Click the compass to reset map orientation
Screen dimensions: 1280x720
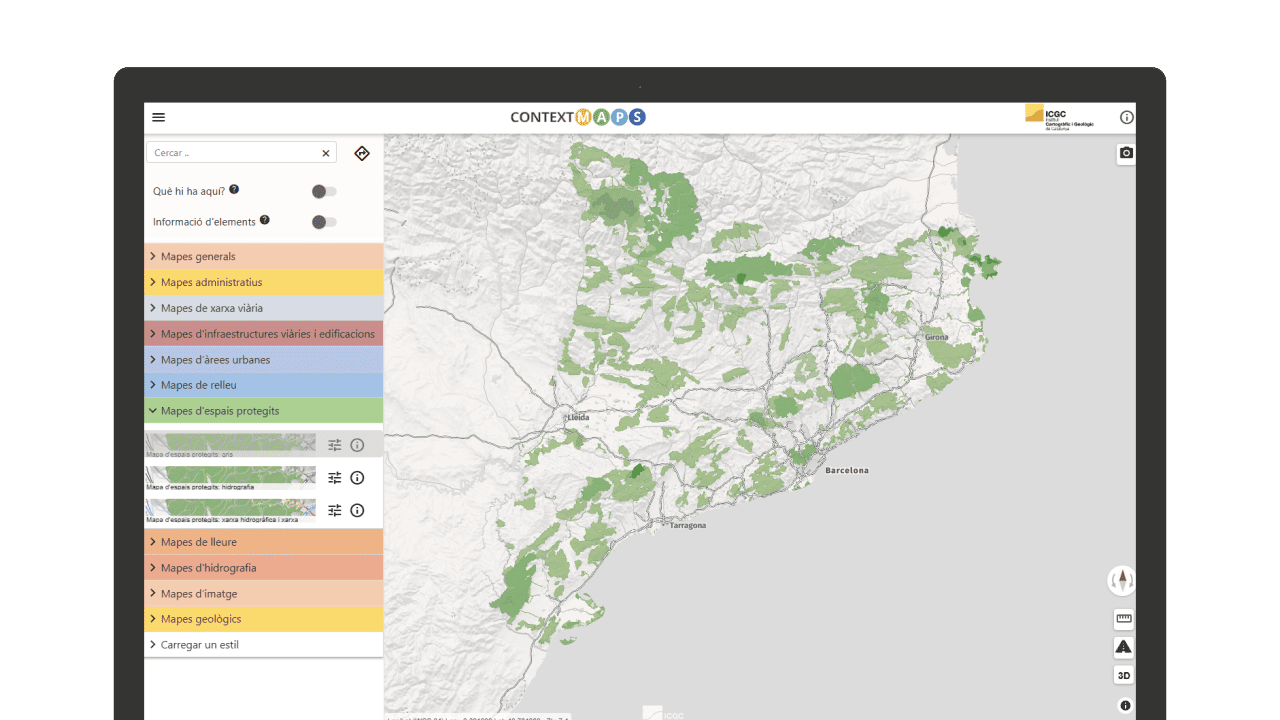click(x=1121, y=580)
